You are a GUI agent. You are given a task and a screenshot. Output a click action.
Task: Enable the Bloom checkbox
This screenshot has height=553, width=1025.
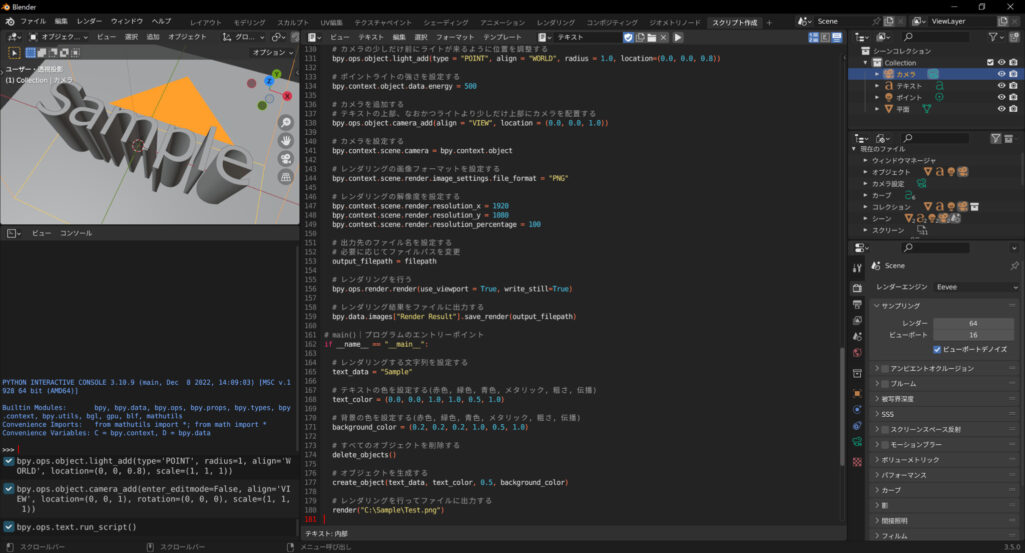coord(885,384)
